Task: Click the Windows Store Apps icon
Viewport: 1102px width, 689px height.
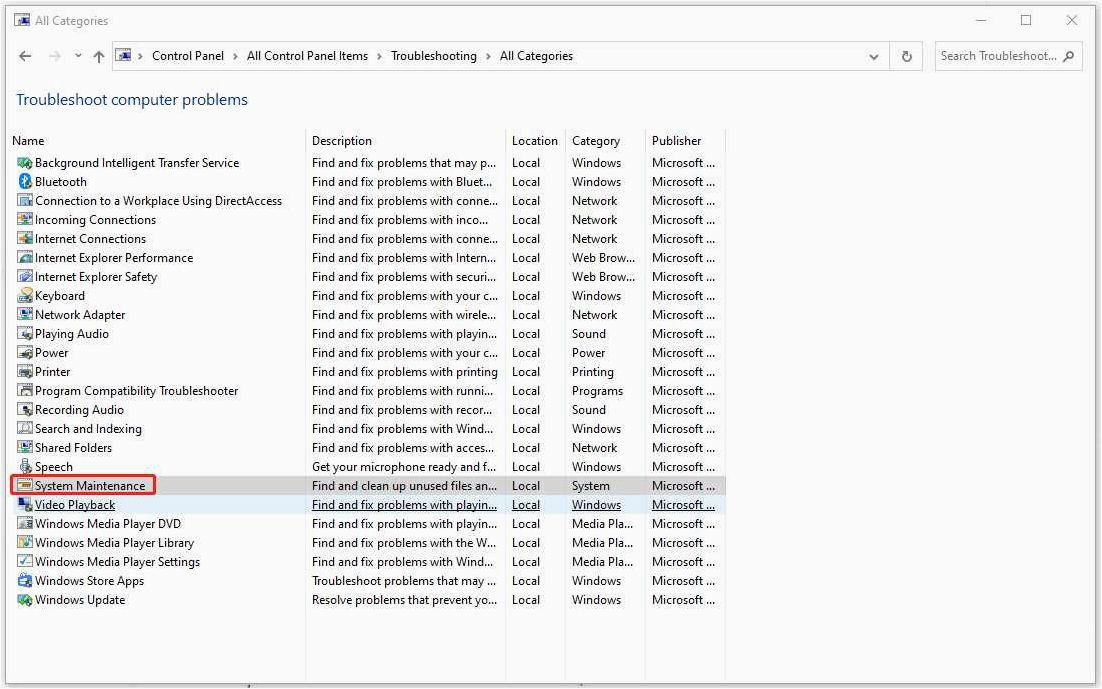Action: (x=25, y=580)
